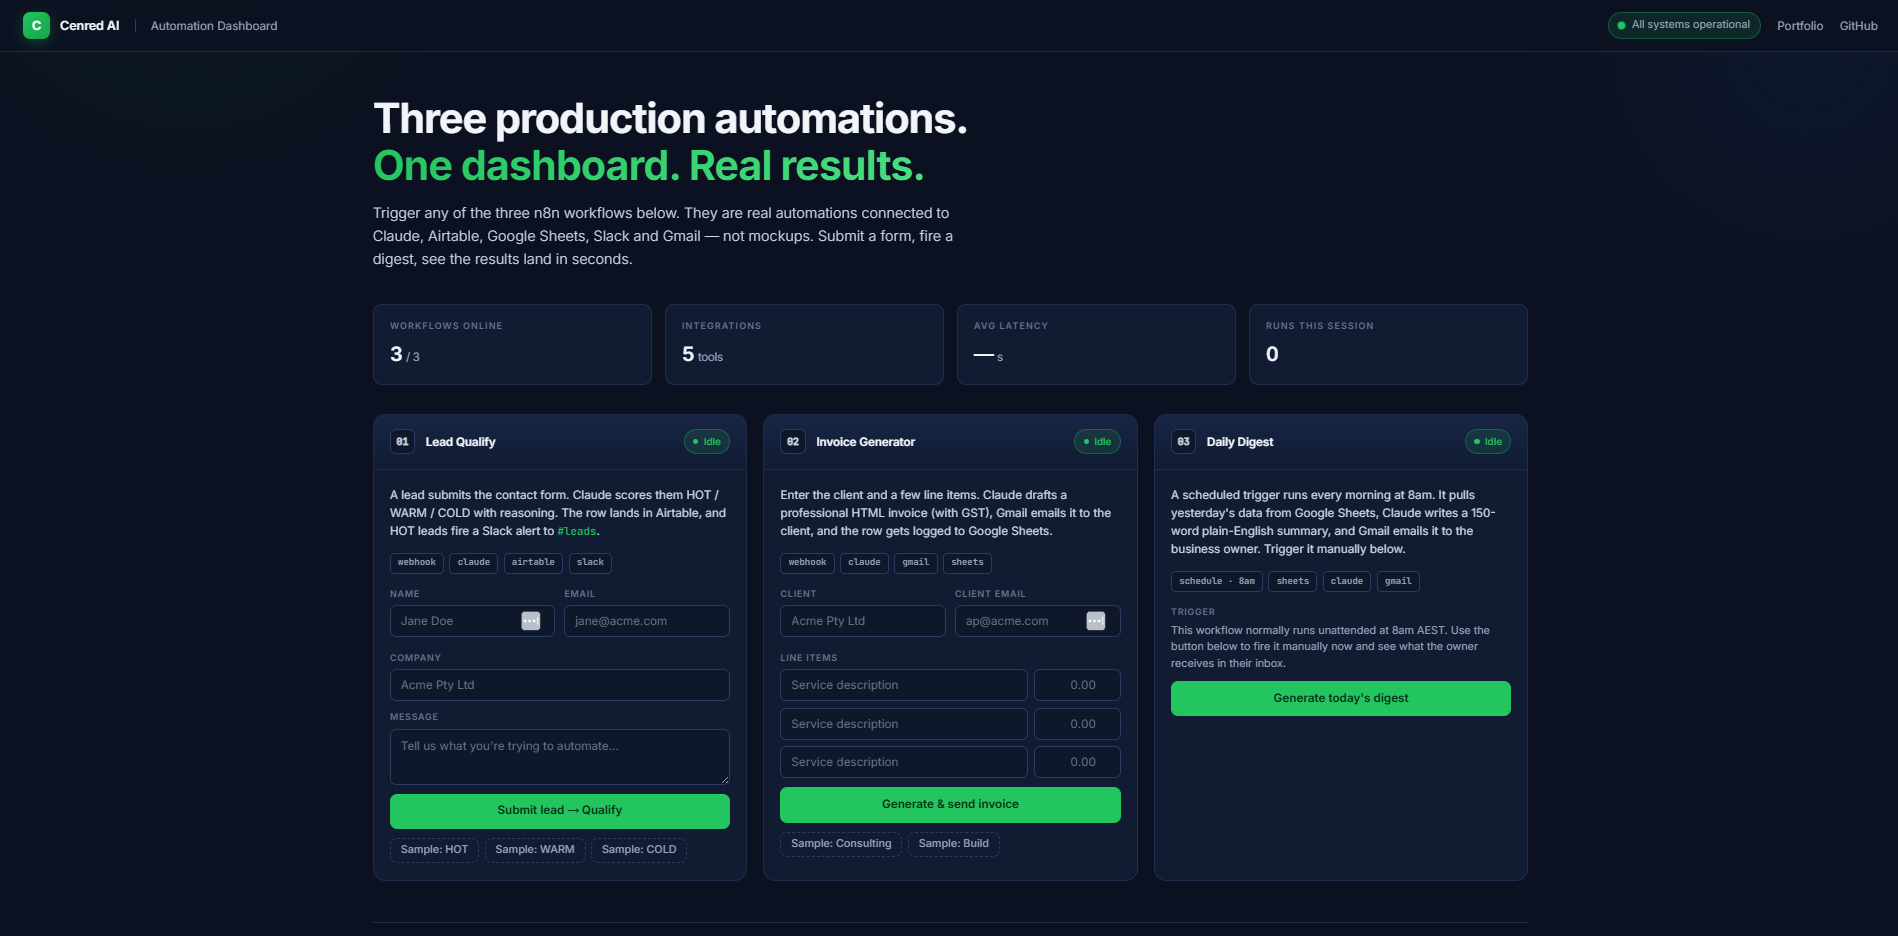Screen dimensions: 1898x936
Task: Click the Cenred AI brand name
Action: (x=89, y=26)
